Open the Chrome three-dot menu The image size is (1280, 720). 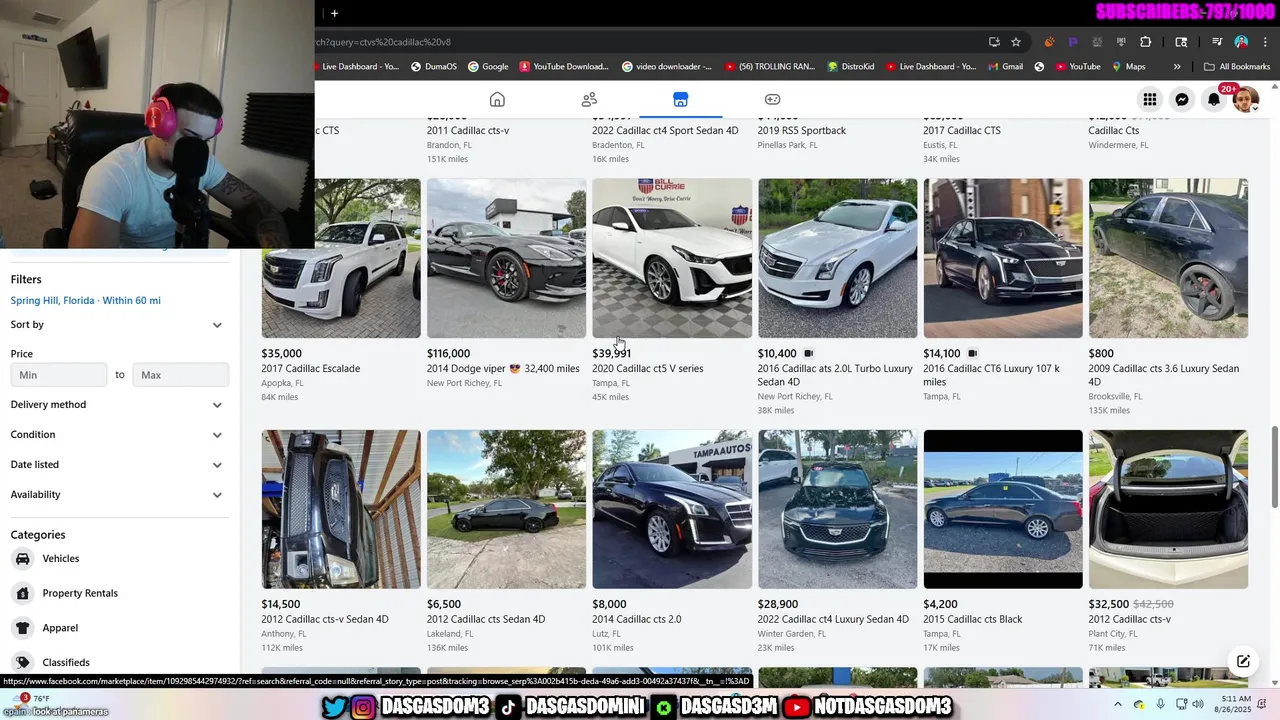[x=1263, y=42]
